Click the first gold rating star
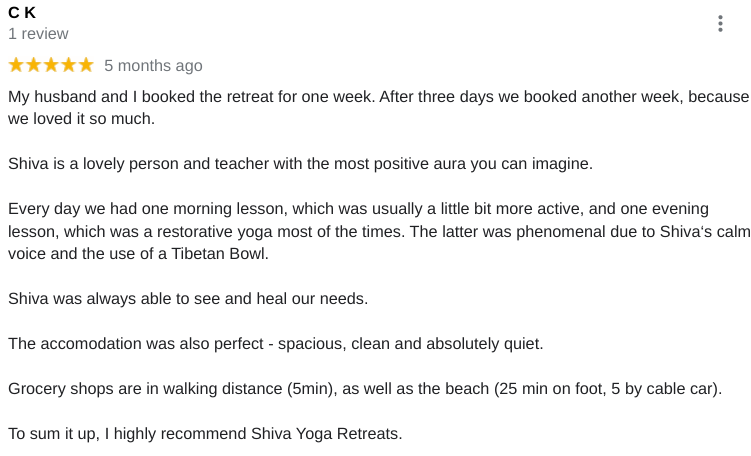This screenshot has width=751, height=456. tap(16, 65)
